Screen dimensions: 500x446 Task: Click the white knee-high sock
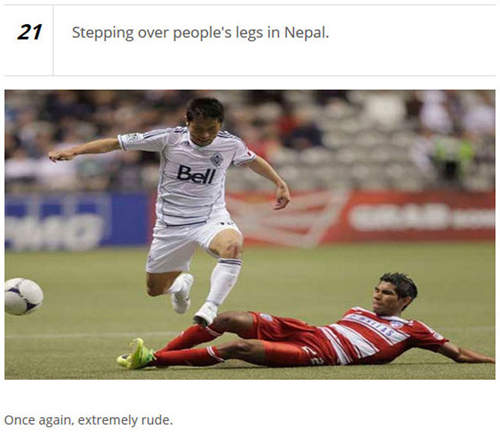pos(224,282)
